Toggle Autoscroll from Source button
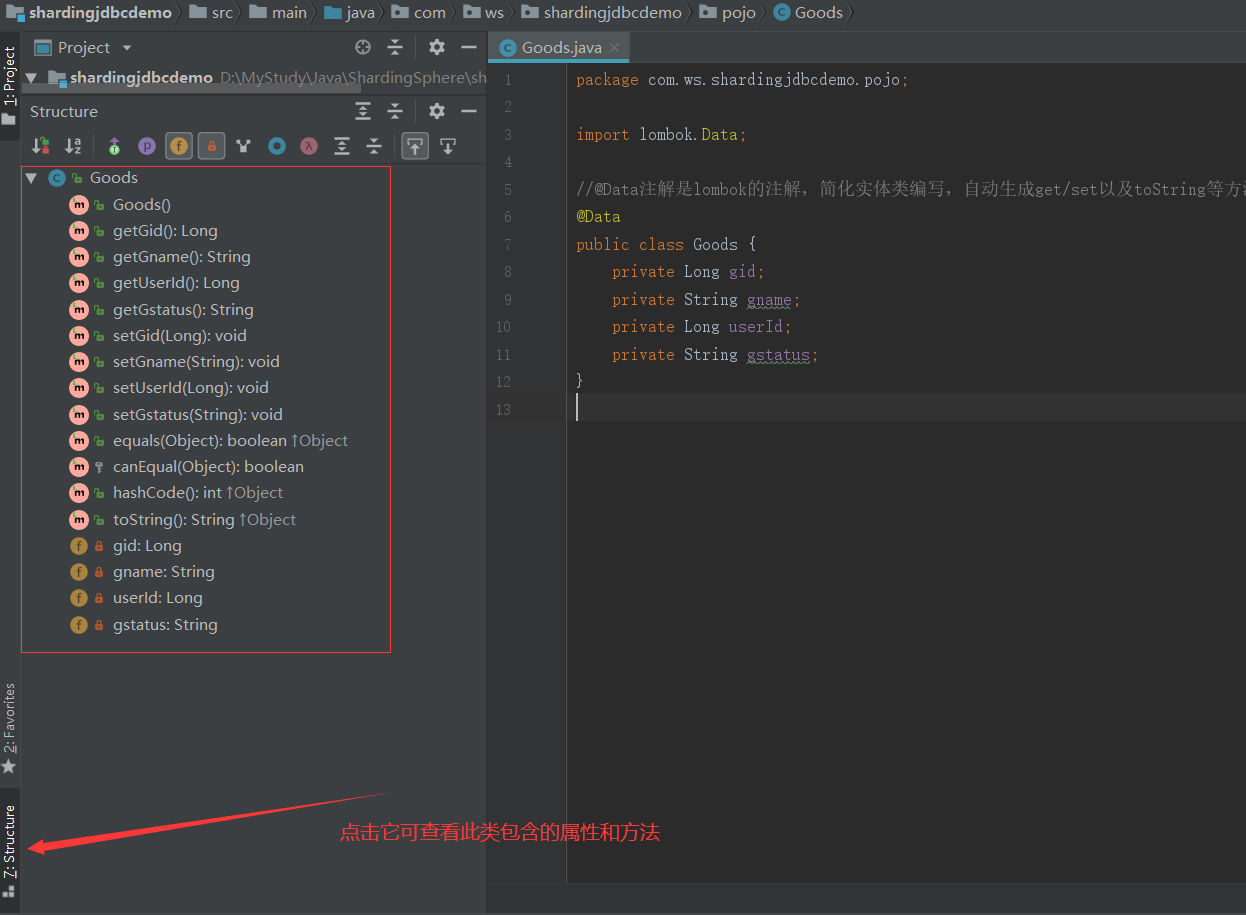 coord(448,146)
